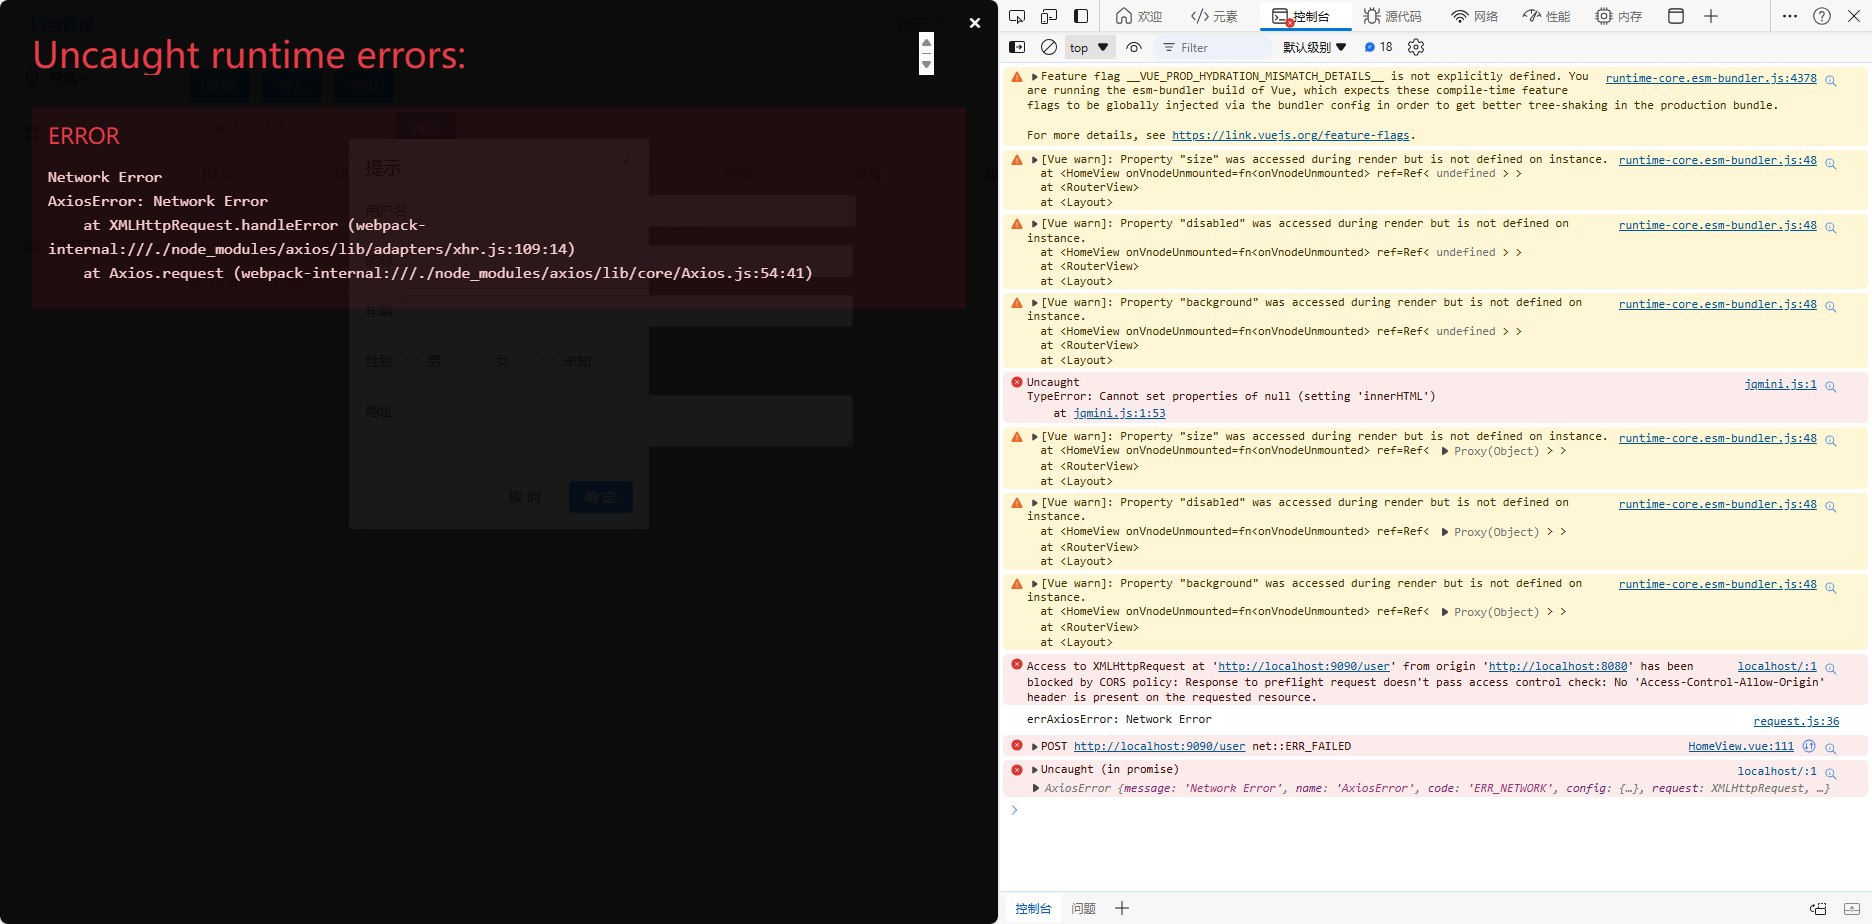Expand Proxy(Object) in second "background" warning

[1445, 612]
